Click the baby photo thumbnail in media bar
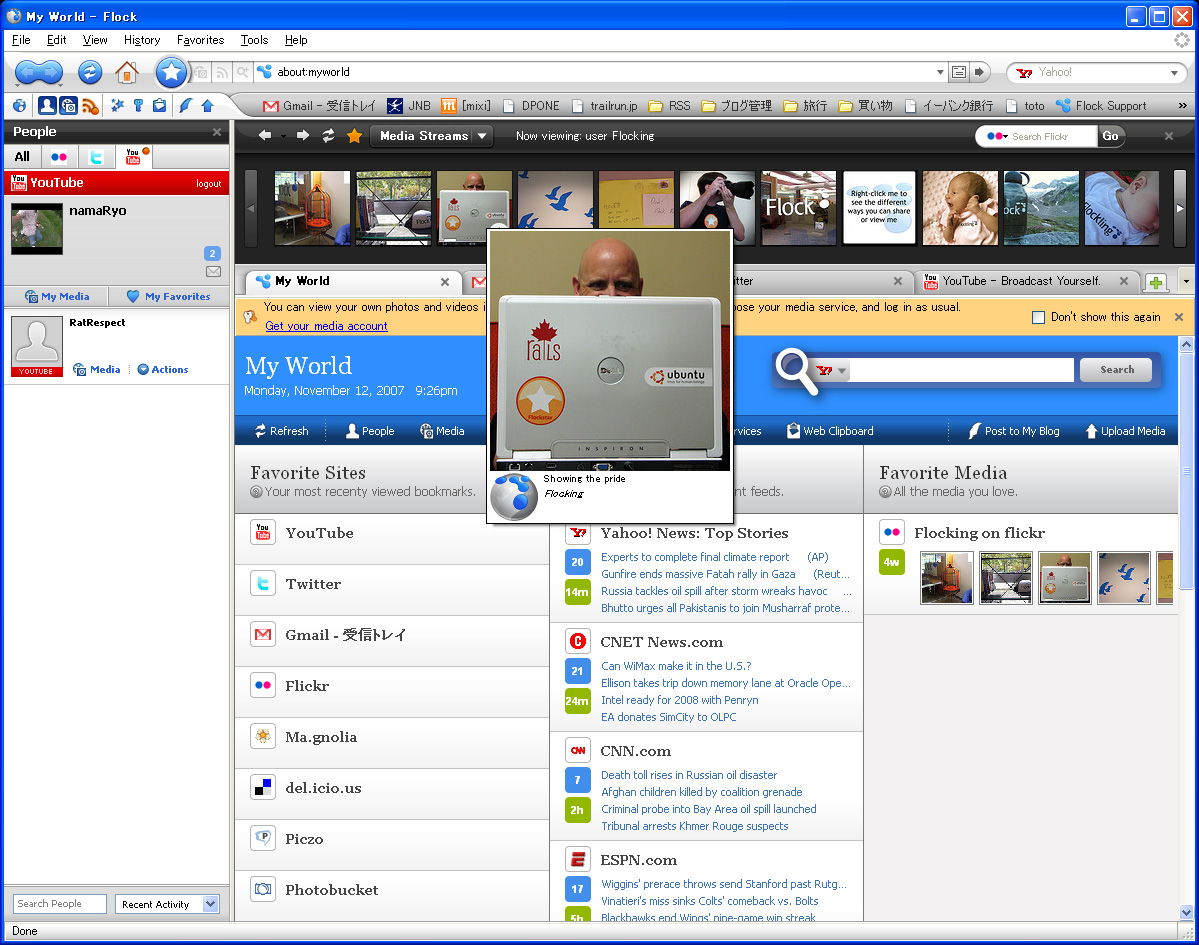The width and height of the screenshot is (1199, 945). [x=960, y=207]
